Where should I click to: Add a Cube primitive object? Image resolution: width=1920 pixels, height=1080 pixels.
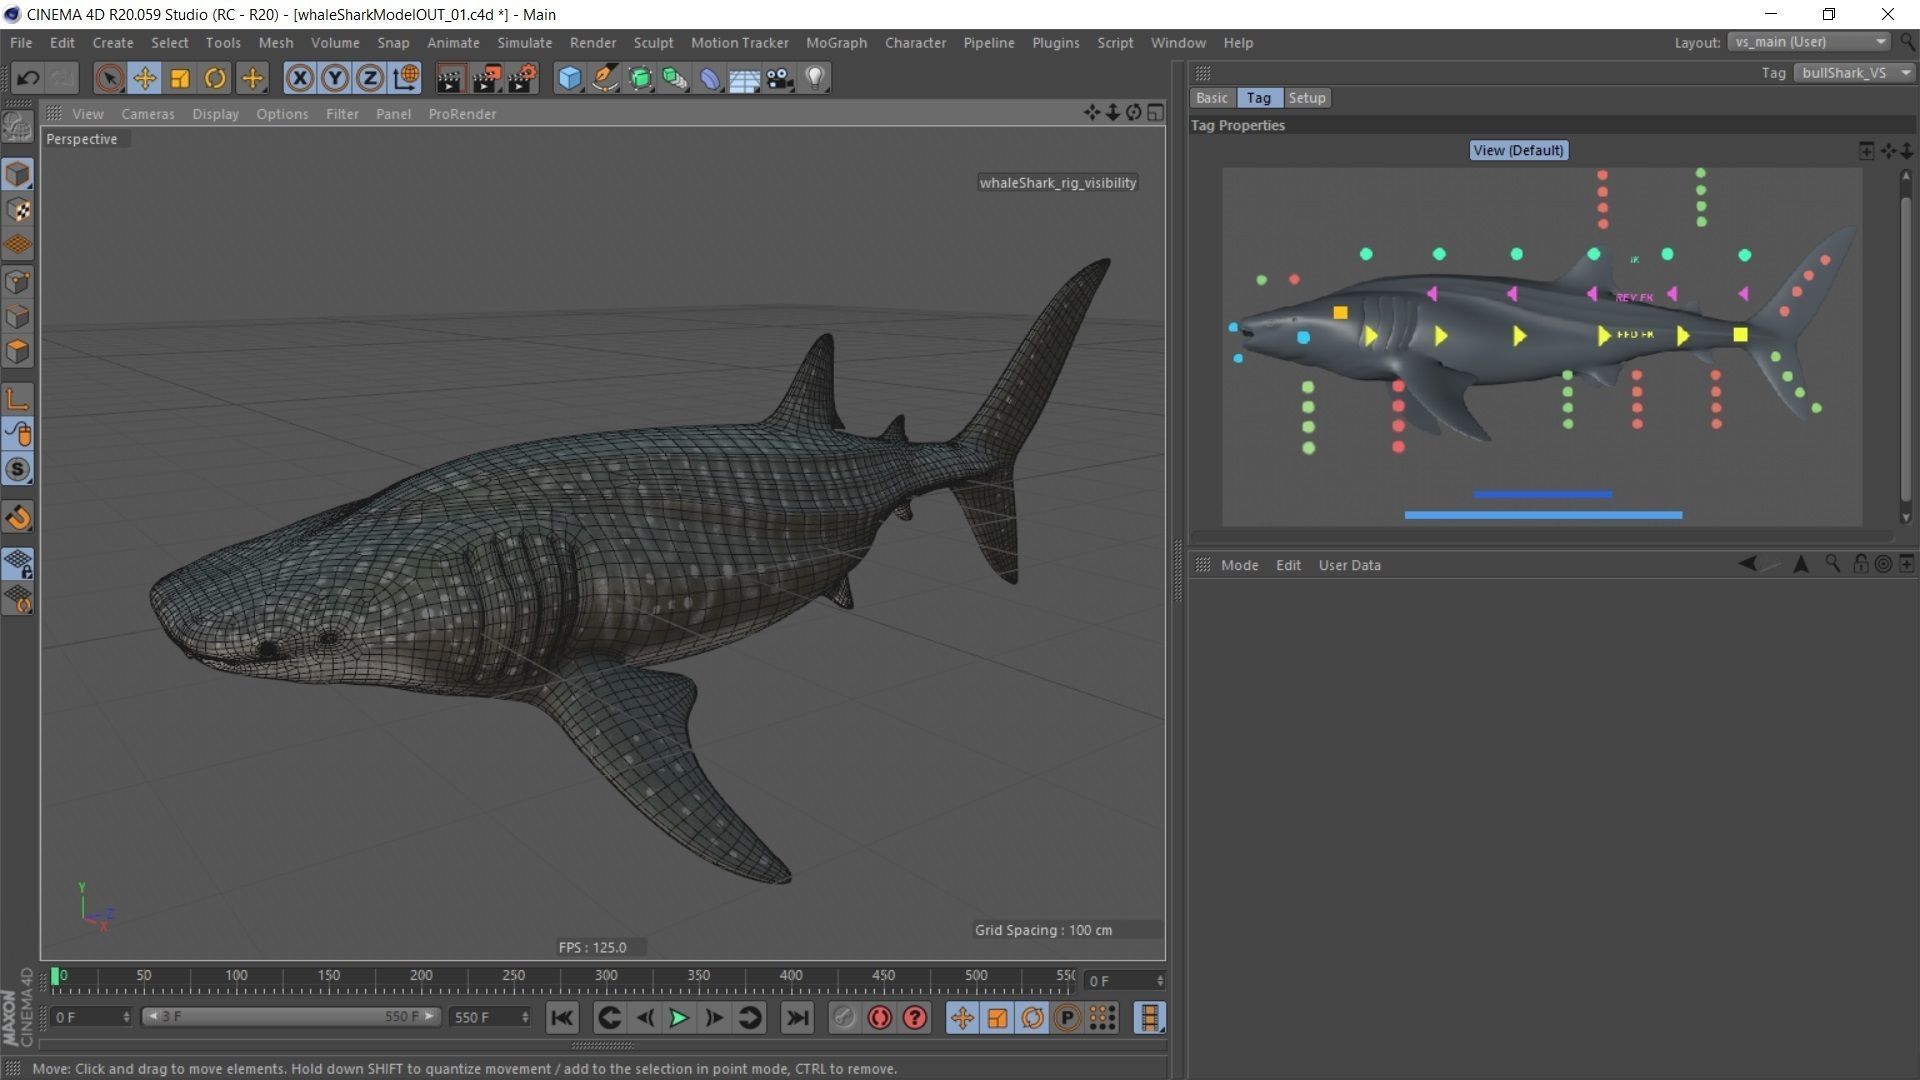pyautogui.click(x=569, y=78)
